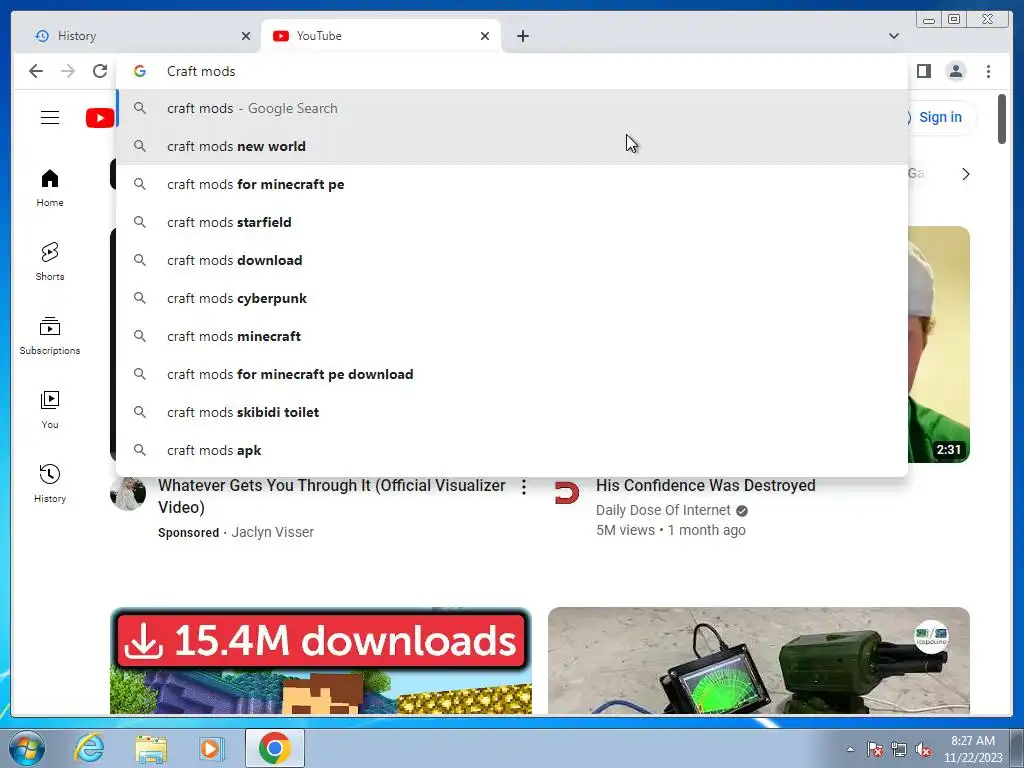Open the Chrome profile avatar
1024x768 pixels.
point(955,71)
